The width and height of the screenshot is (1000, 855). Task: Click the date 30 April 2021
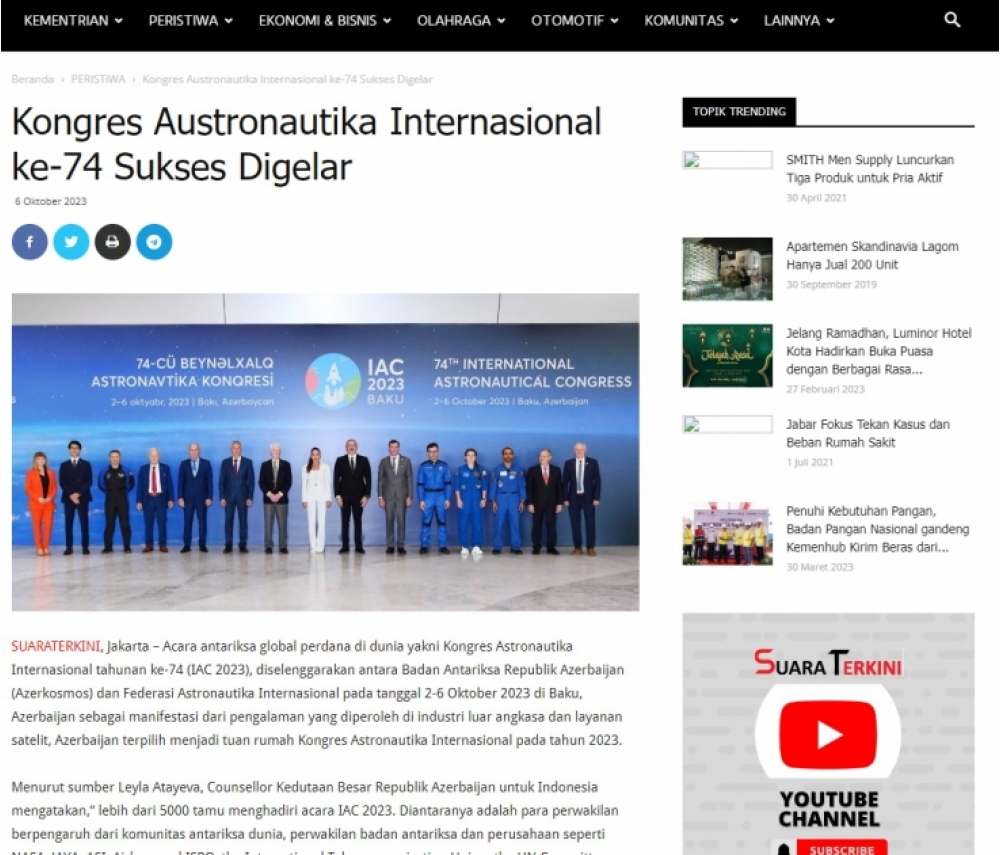click(x=816, y=198)
